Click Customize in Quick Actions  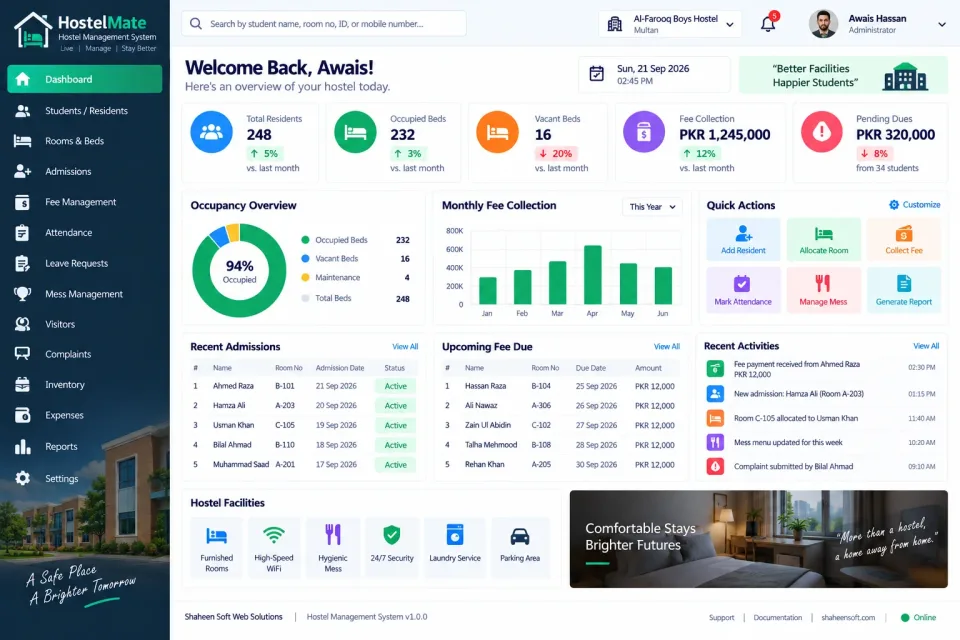click(x=915, y=205)
